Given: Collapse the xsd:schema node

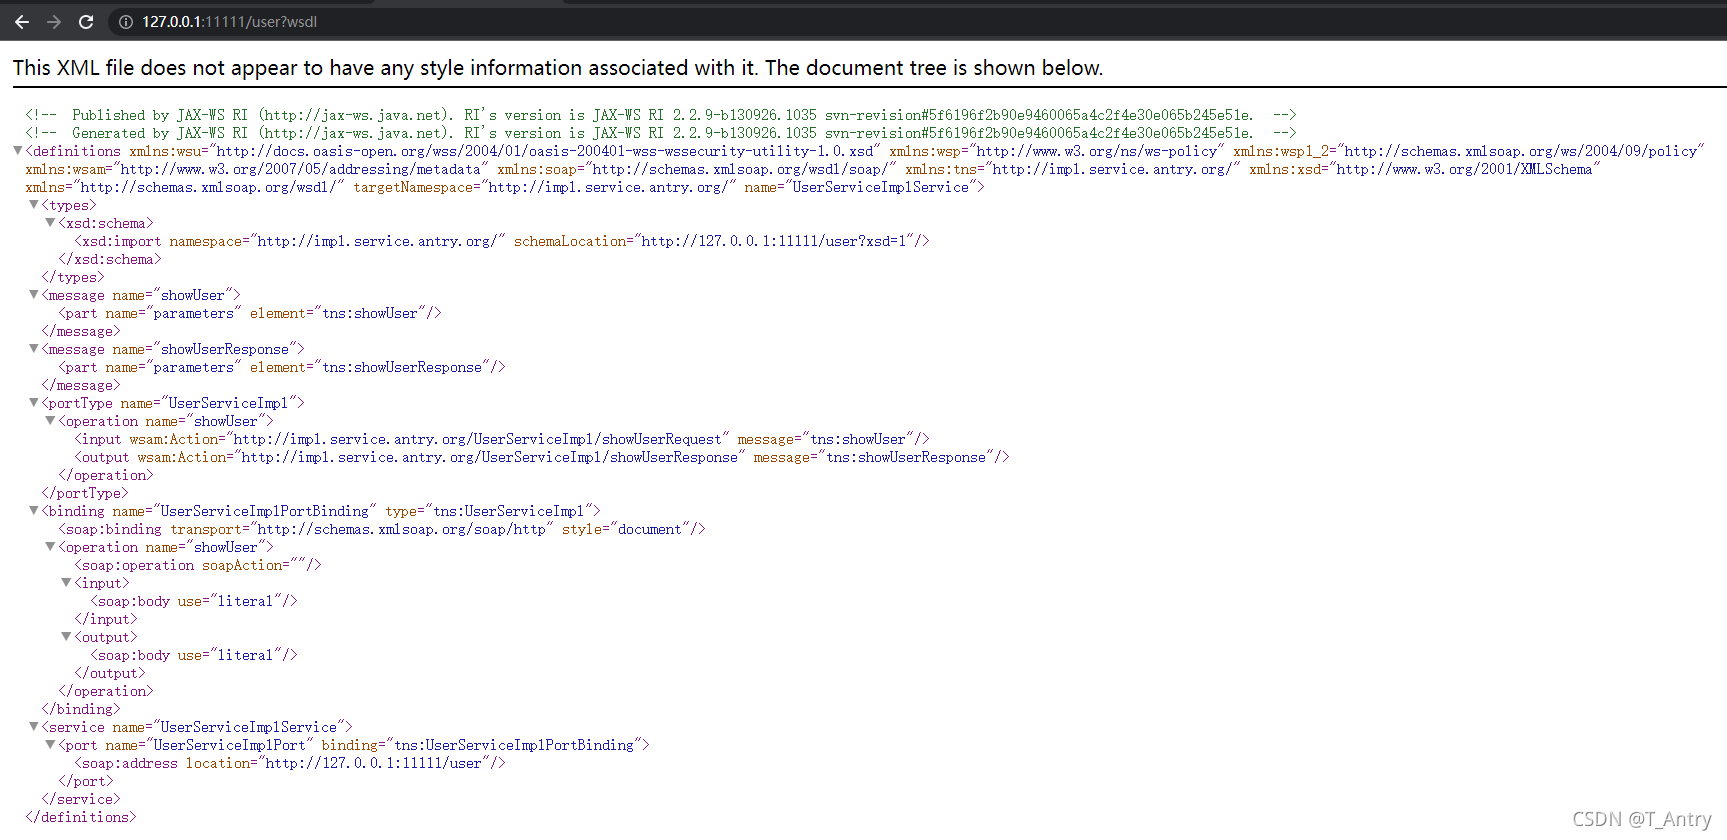Looking at the screenshot, I should (50, 223).
